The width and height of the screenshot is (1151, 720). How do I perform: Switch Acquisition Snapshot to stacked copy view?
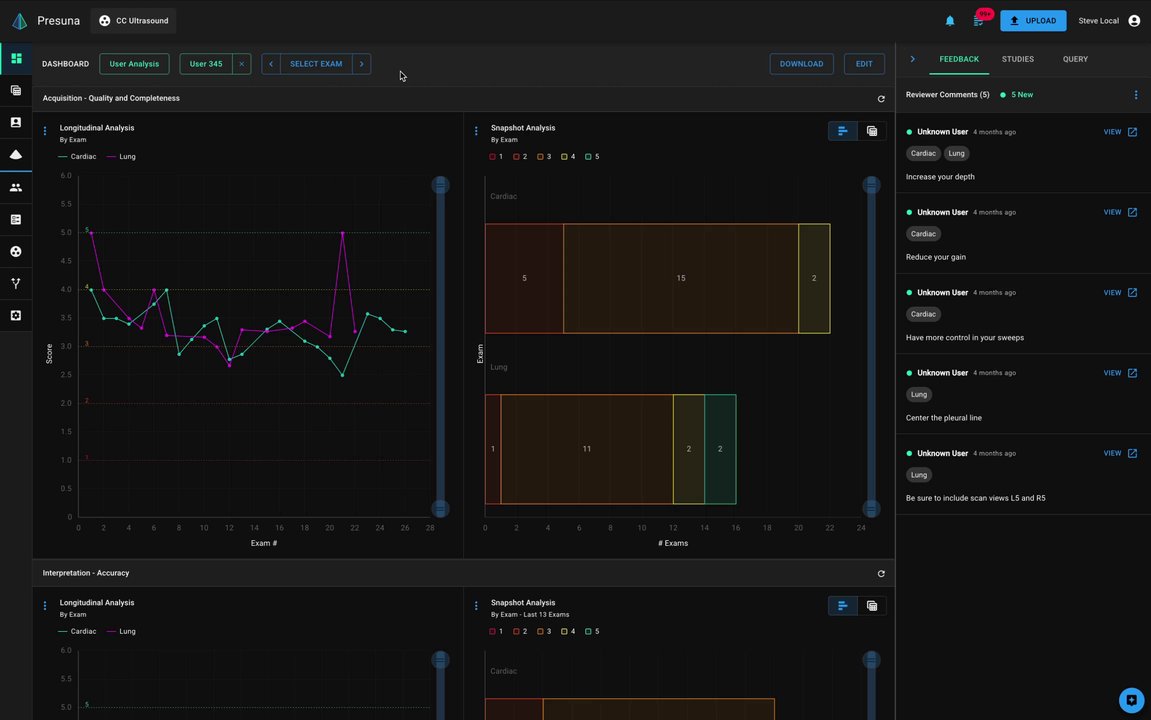[x=872, y=131]
